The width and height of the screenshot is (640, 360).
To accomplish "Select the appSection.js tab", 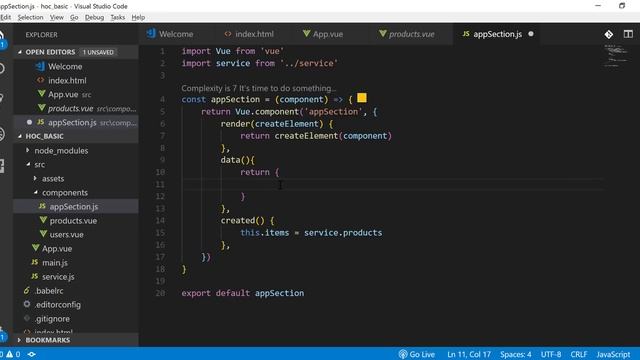I will click(498, 34).
